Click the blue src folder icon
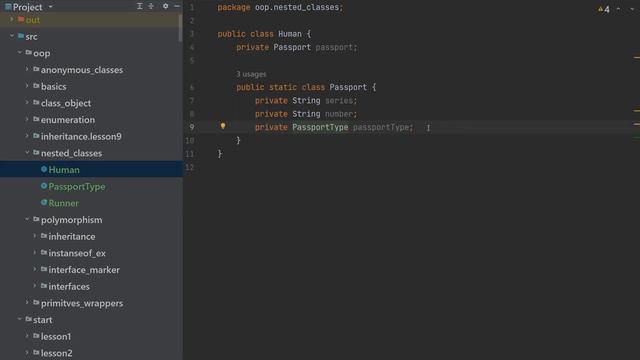This screenshot has height=360, width=640. tap(21, 36)
